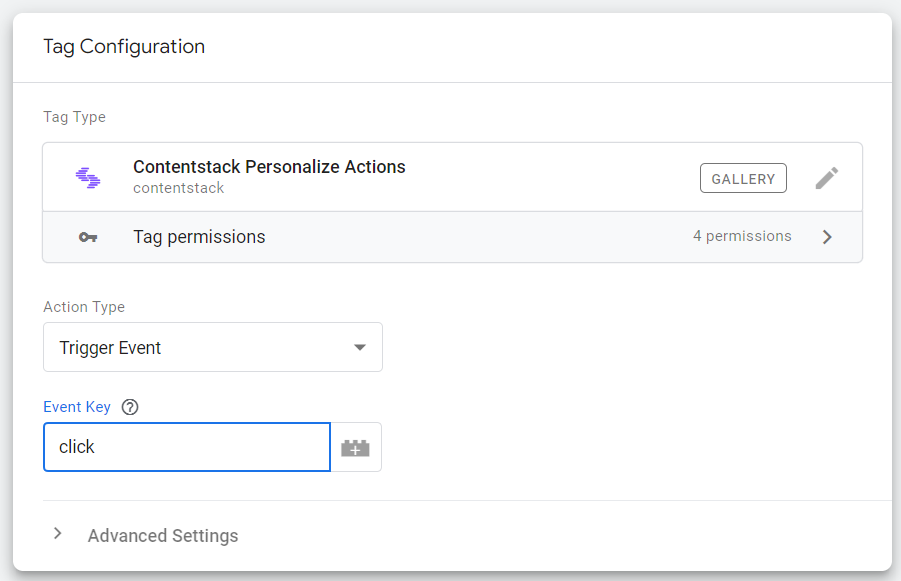Click the GALLERY badge
The image size is (901, 581).
tap(743, 179)
